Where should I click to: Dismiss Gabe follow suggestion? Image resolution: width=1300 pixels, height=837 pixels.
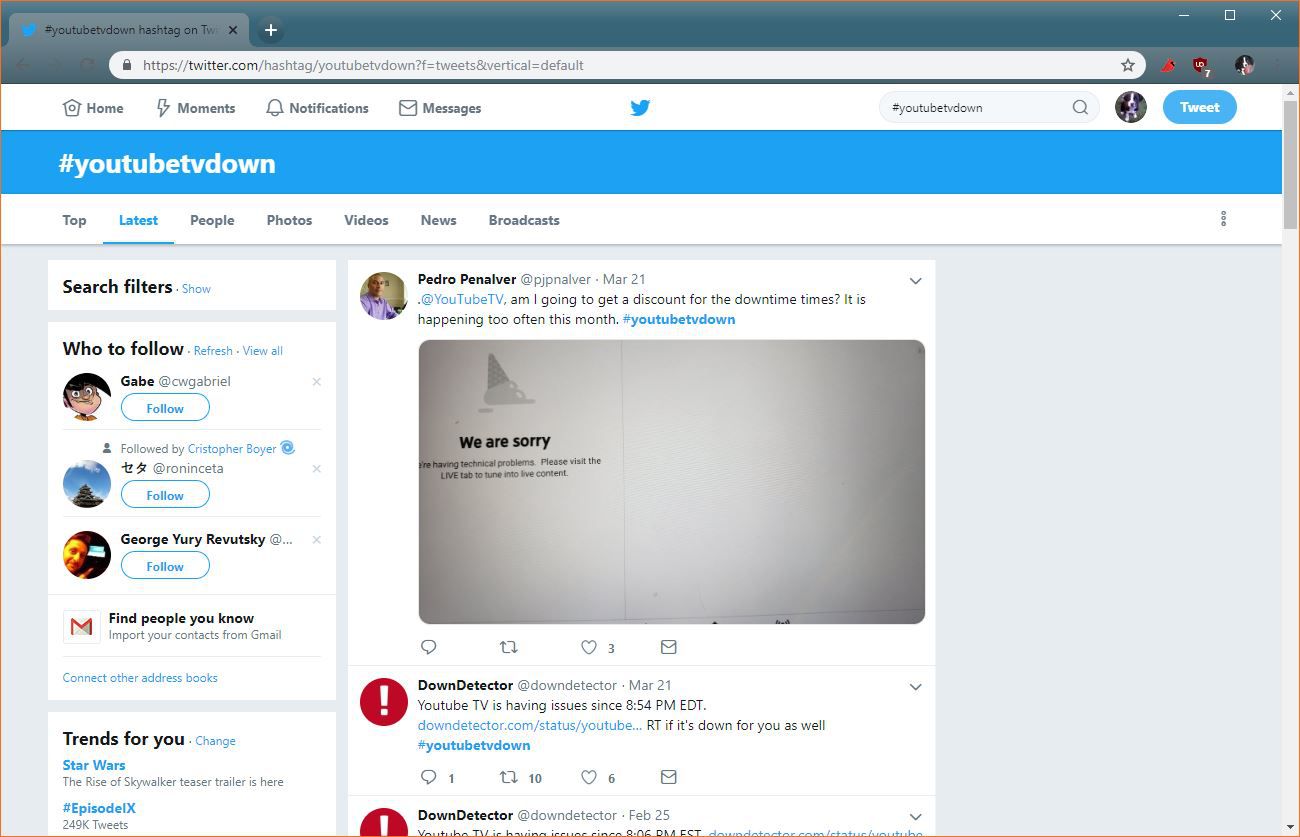317,381
